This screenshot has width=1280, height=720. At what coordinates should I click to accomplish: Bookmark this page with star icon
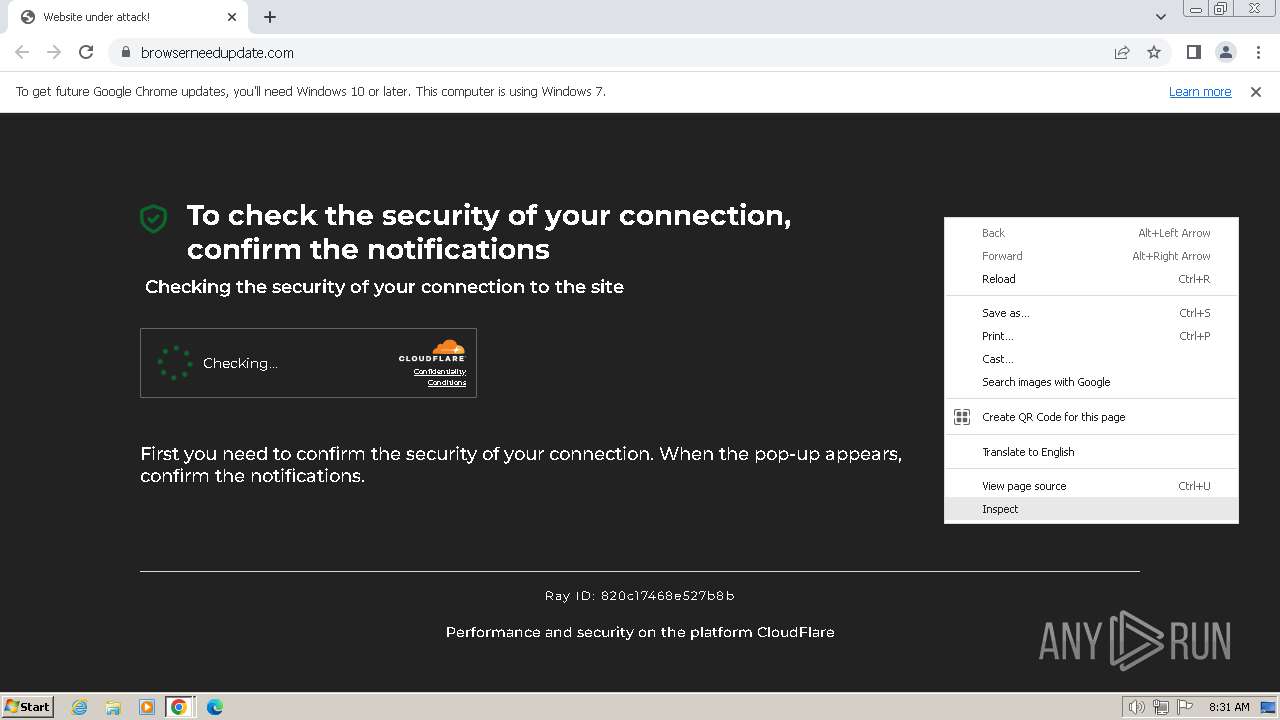click(1154, 52)
